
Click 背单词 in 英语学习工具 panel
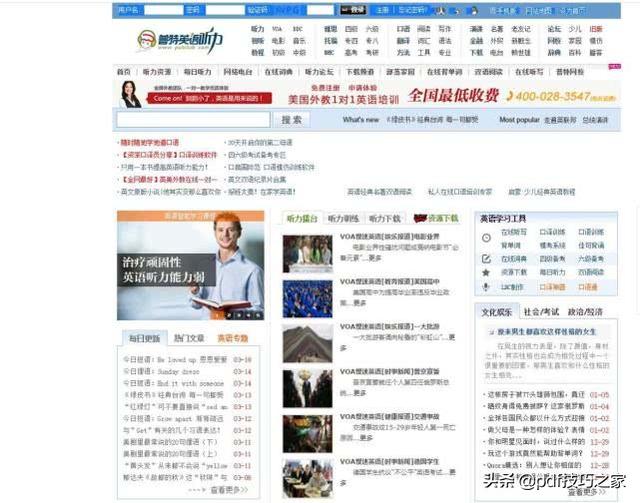(511, 245)
